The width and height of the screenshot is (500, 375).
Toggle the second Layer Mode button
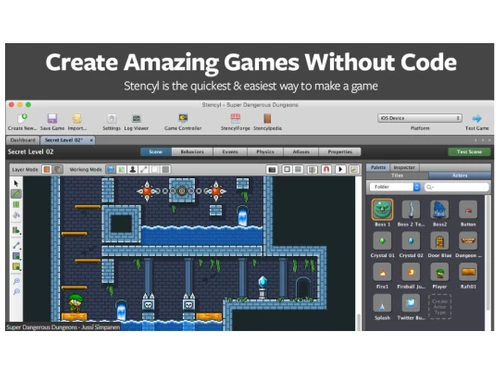(x=58, y=169)
